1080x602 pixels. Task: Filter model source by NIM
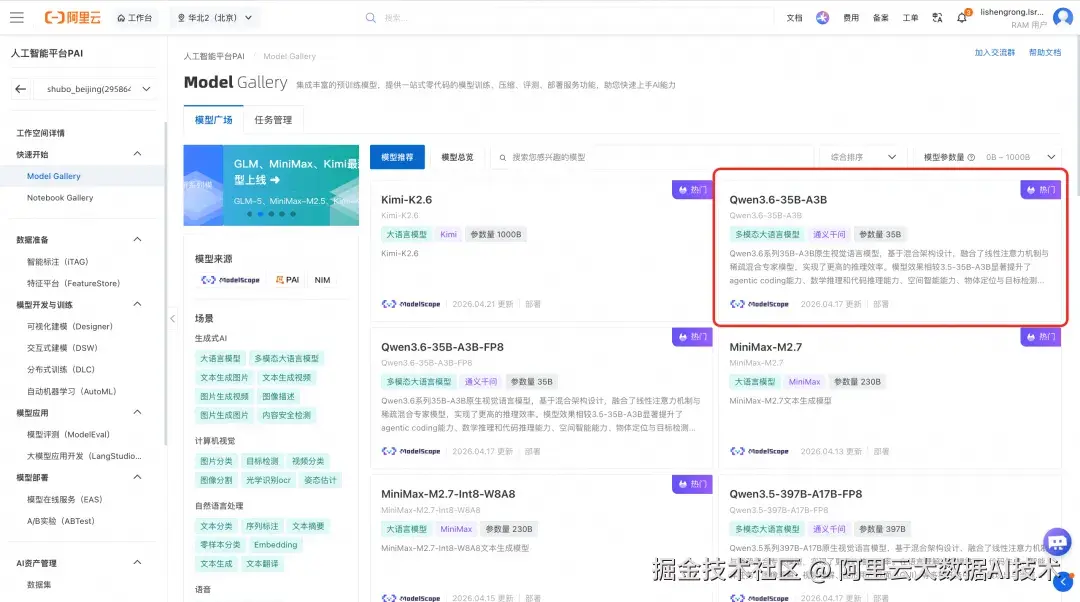coord(322,280)
